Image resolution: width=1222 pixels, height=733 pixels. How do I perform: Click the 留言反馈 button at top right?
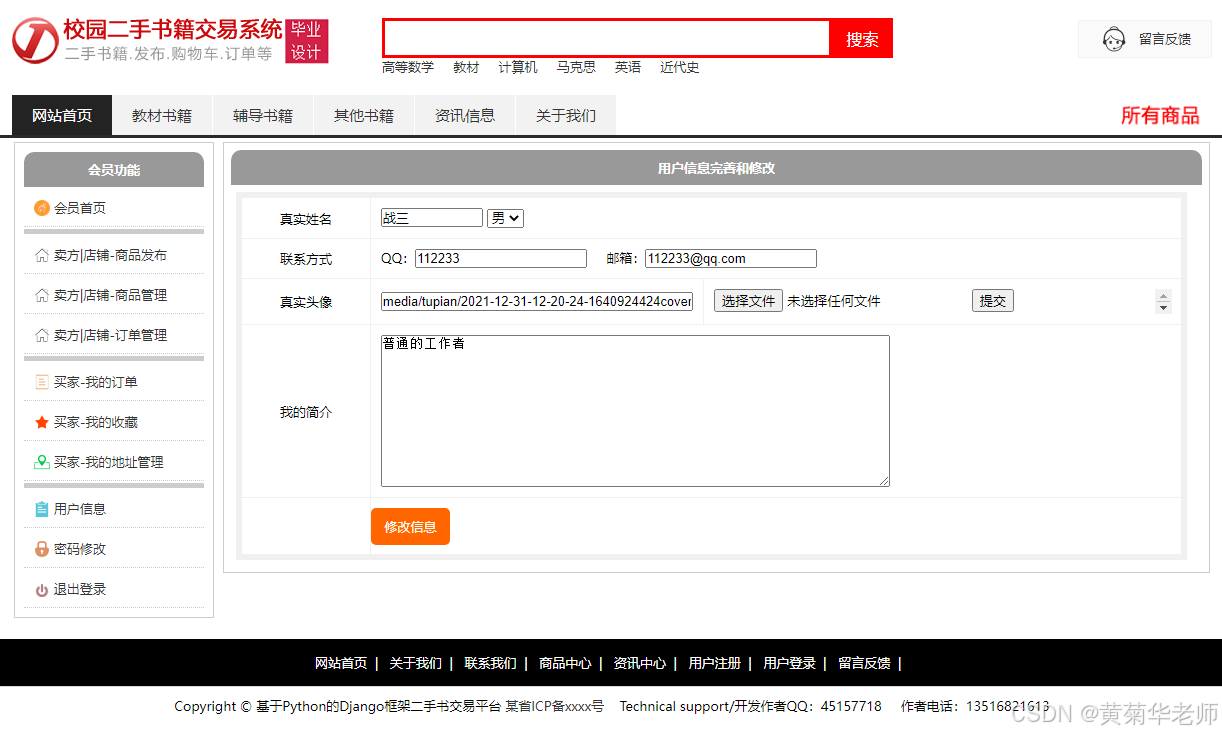click(1145, 39)
